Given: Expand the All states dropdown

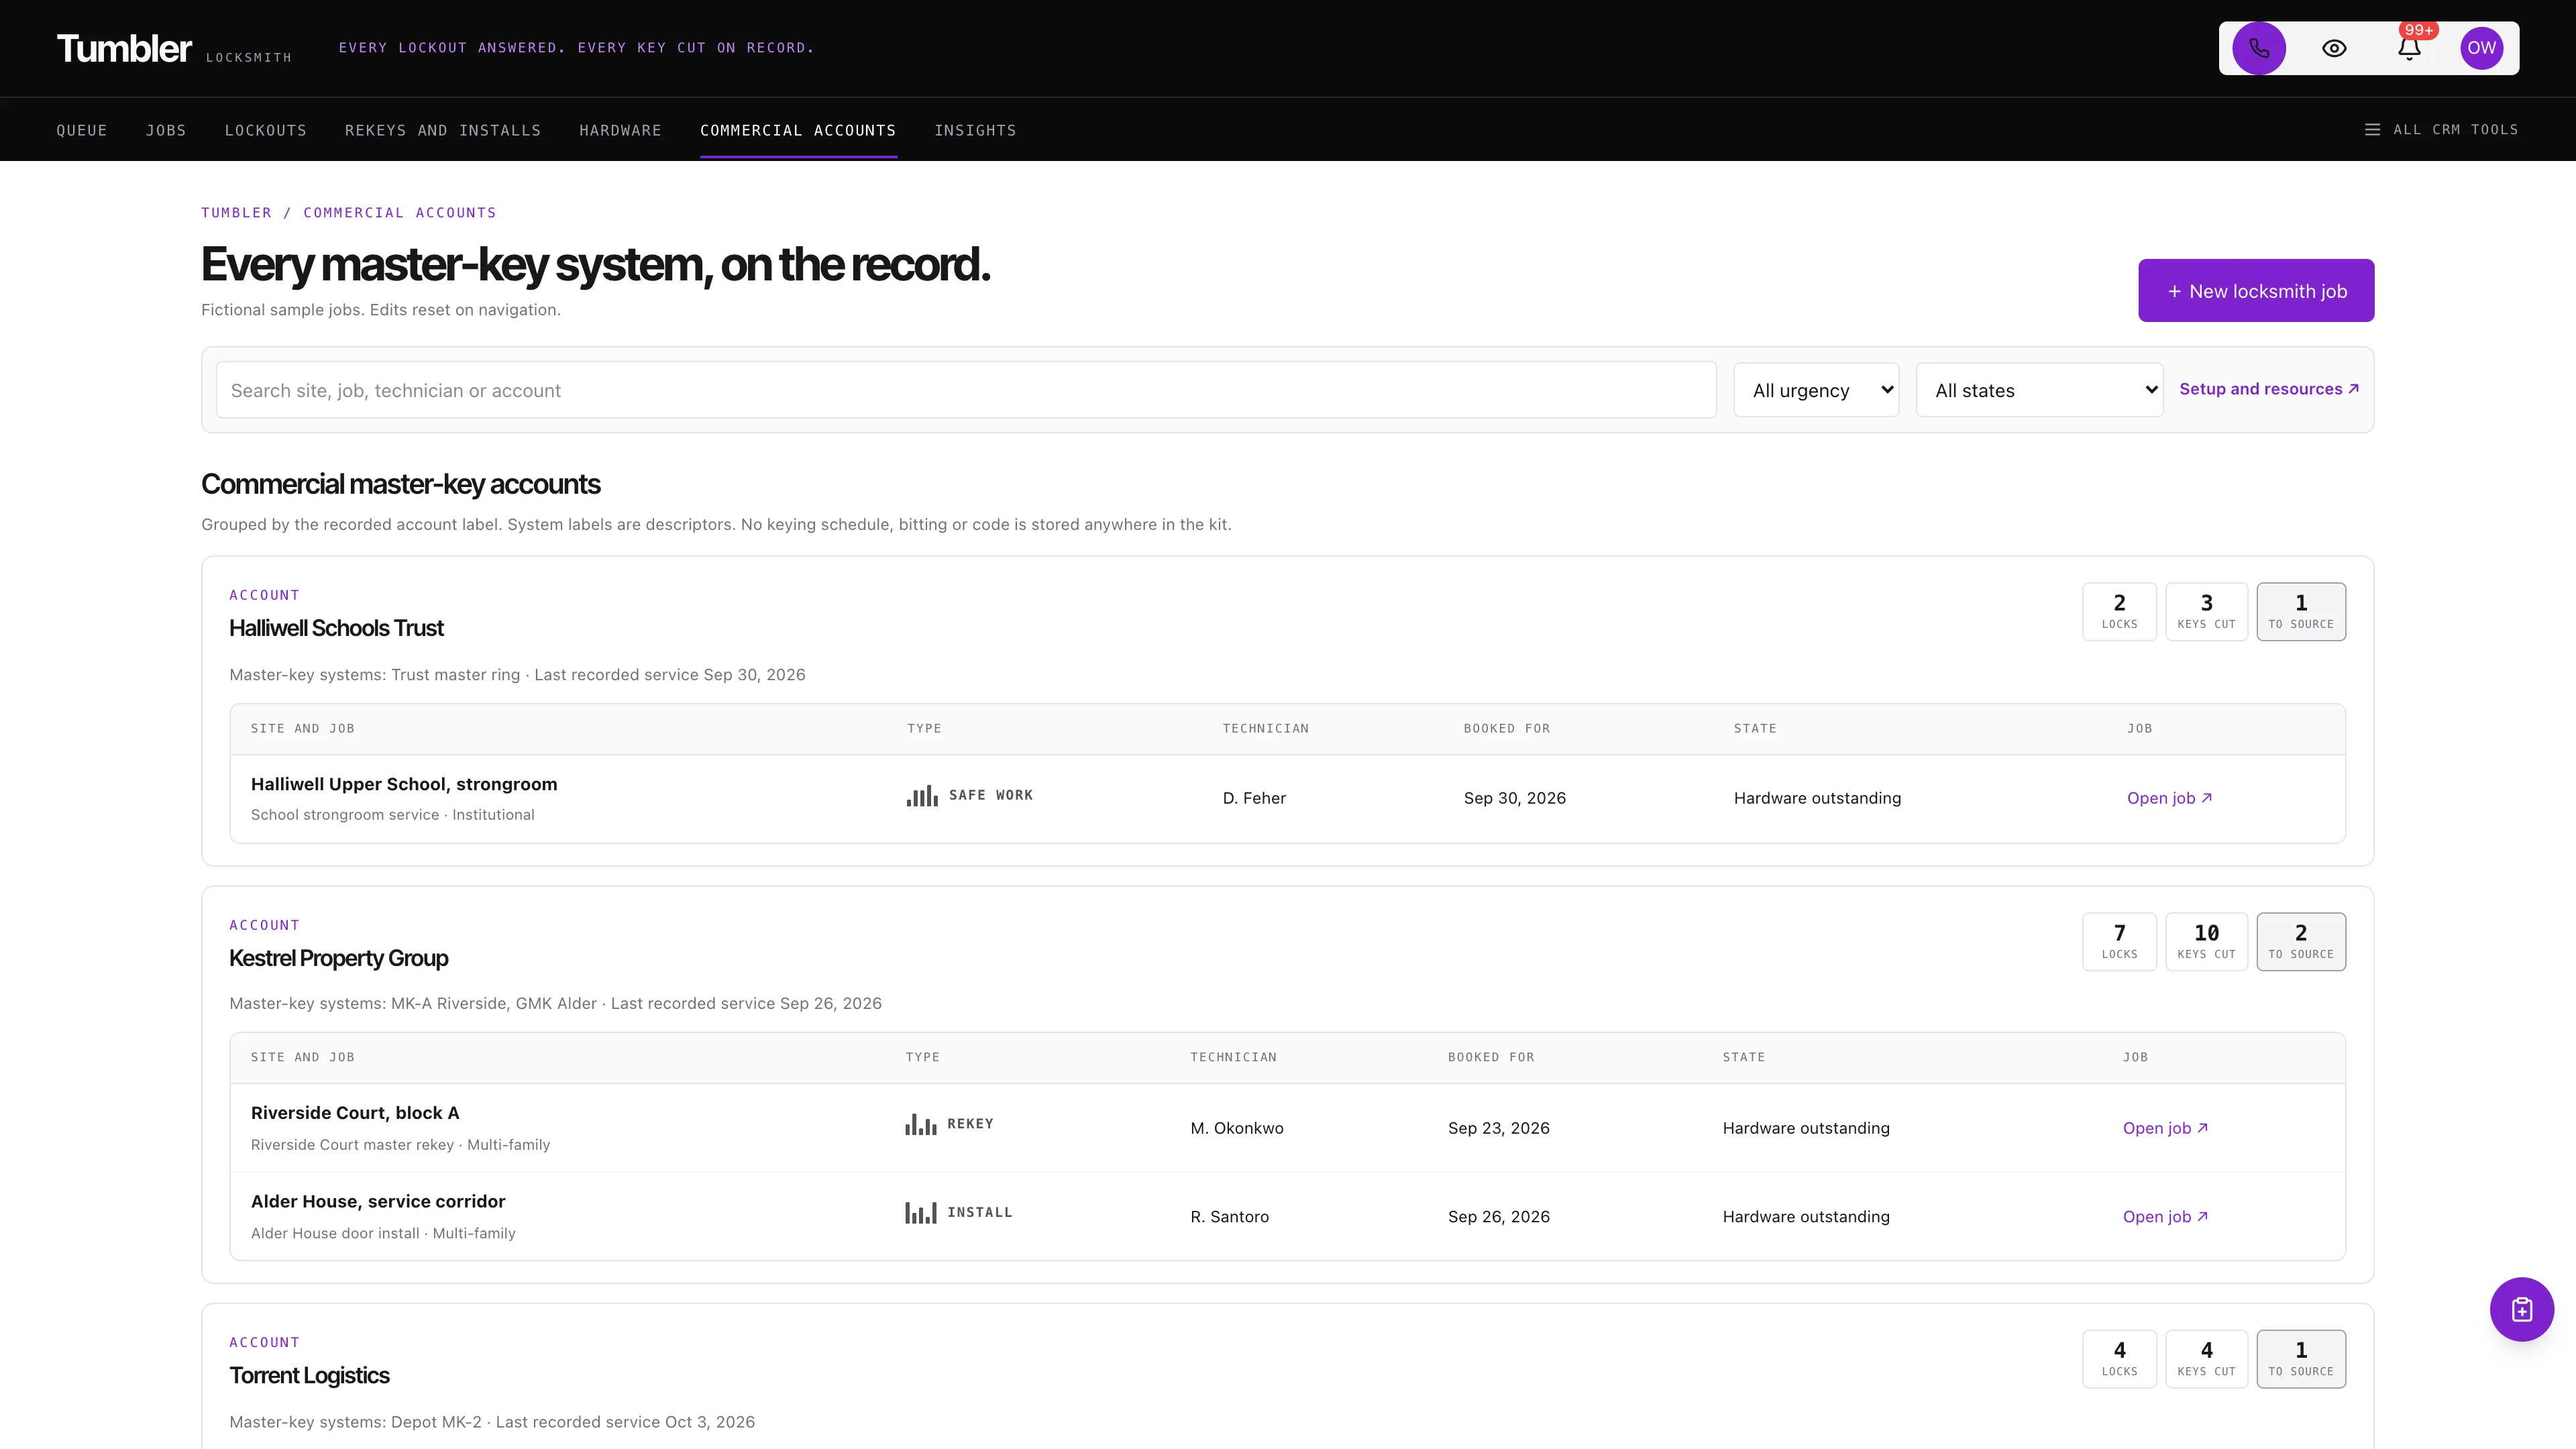Looking at the screenshot, I should click(2039, 390).
